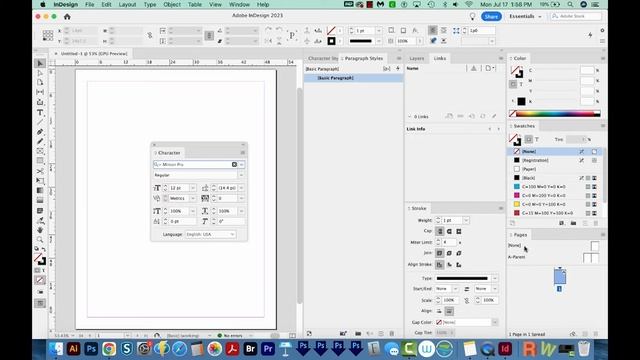Click the A-Parent thumbnail
Viewport: 640px width, 360px height.
(591, 258)
